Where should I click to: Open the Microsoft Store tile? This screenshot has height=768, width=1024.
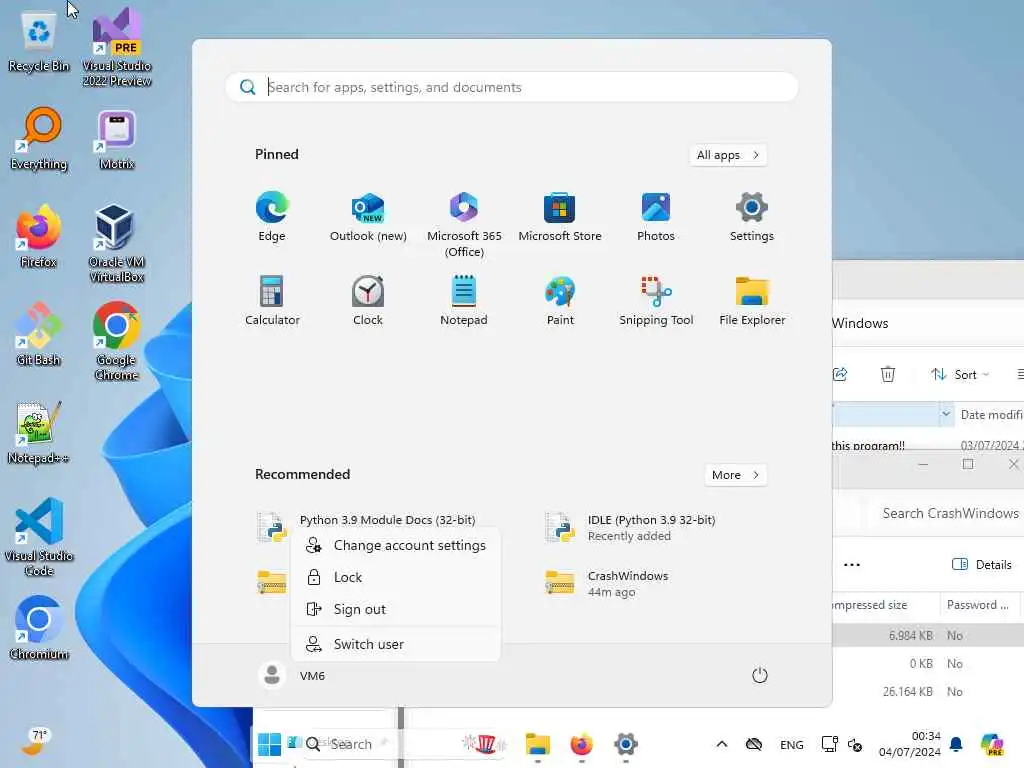point(560,216)
